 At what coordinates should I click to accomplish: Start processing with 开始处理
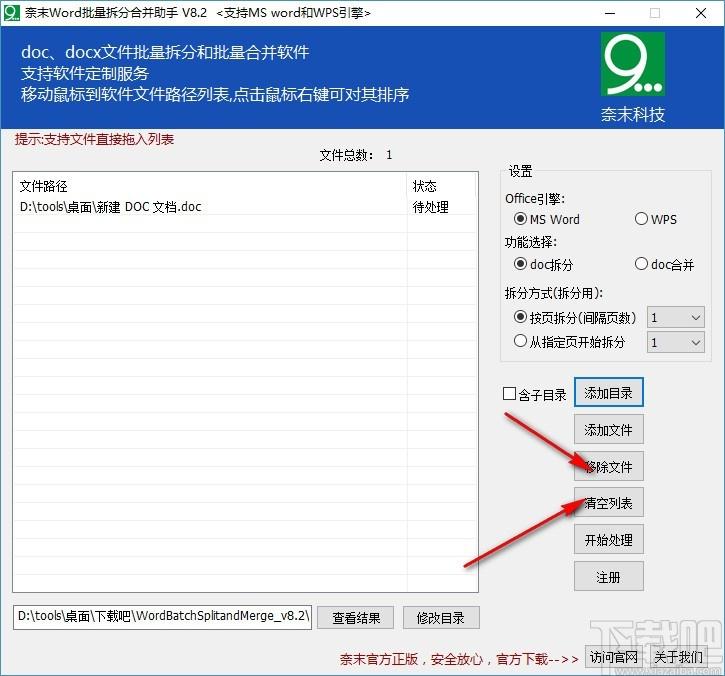click(608, 540)
